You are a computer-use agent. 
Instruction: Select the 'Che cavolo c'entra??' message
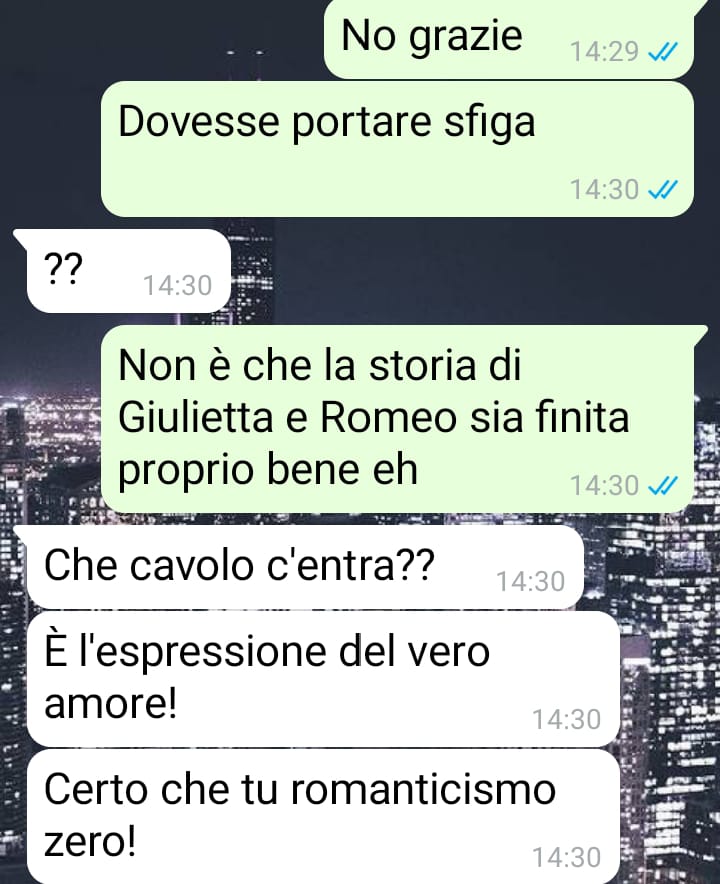pyautogui.click(x=304, y=567)
